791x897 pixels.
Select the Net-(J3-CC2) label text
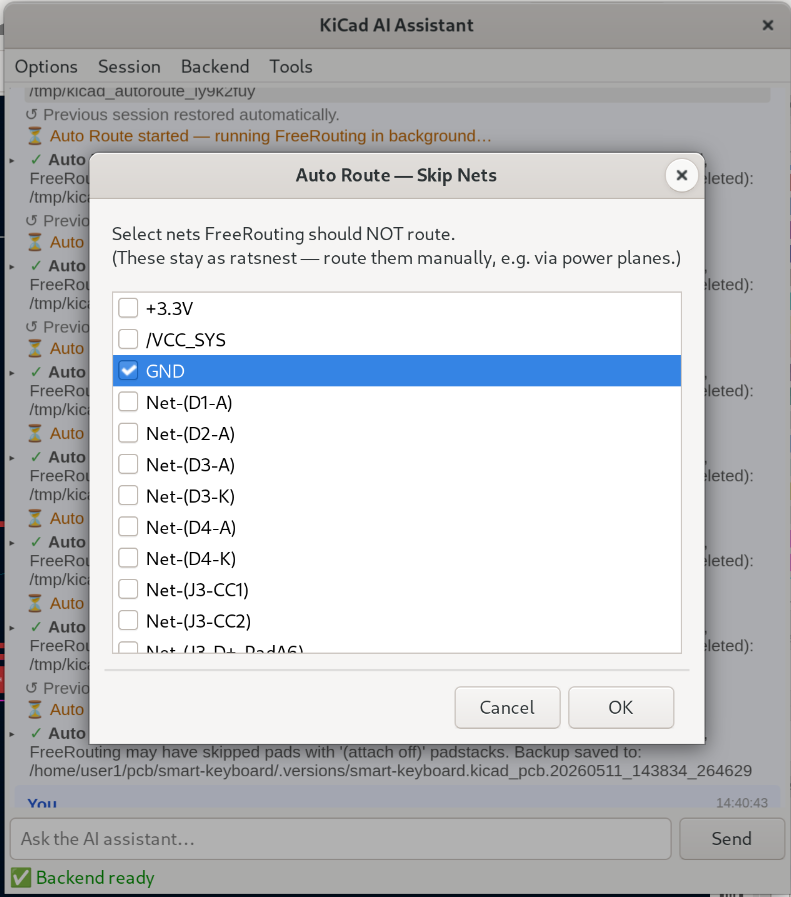point(198,621)
